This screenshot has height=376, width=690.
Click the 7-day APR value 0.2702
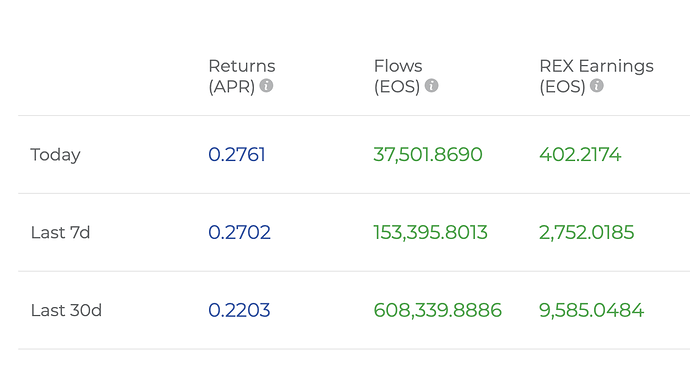239,232
